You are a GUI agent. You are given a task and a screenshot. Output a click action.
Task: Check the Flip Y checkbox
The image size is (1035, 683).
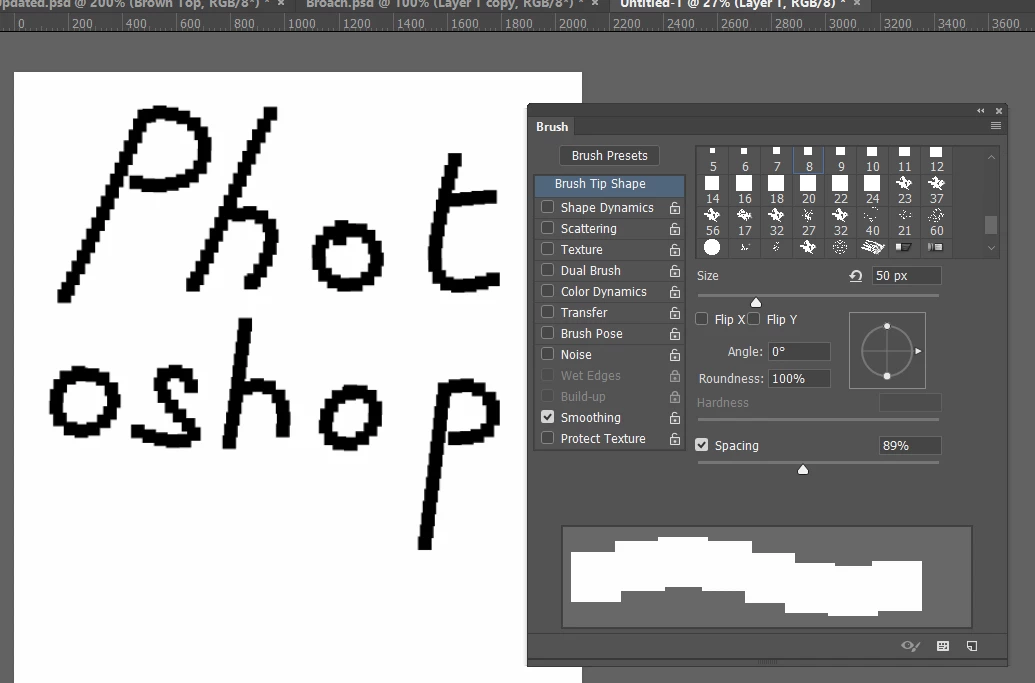(754, 319)
